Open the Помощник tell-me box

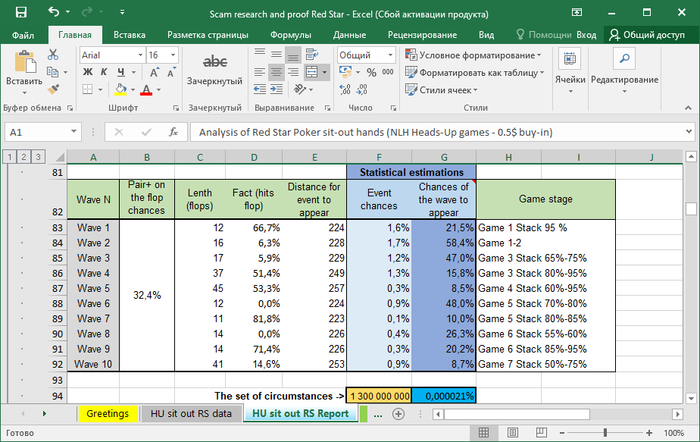click(x=543, y=35)
